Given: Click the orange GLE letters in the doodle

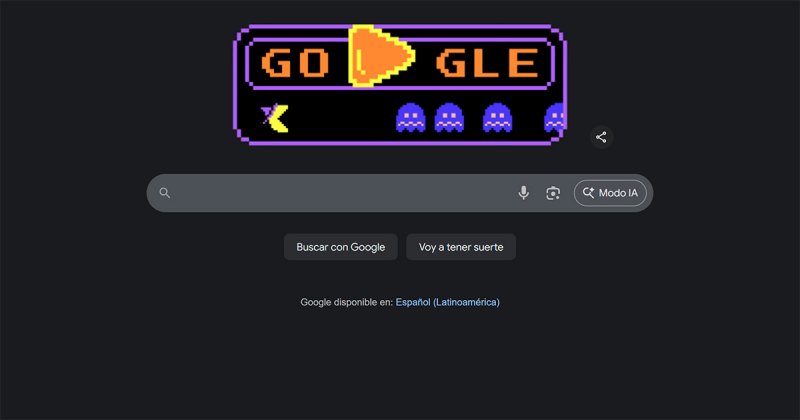Looking at the screenshot, I should 487,63.
